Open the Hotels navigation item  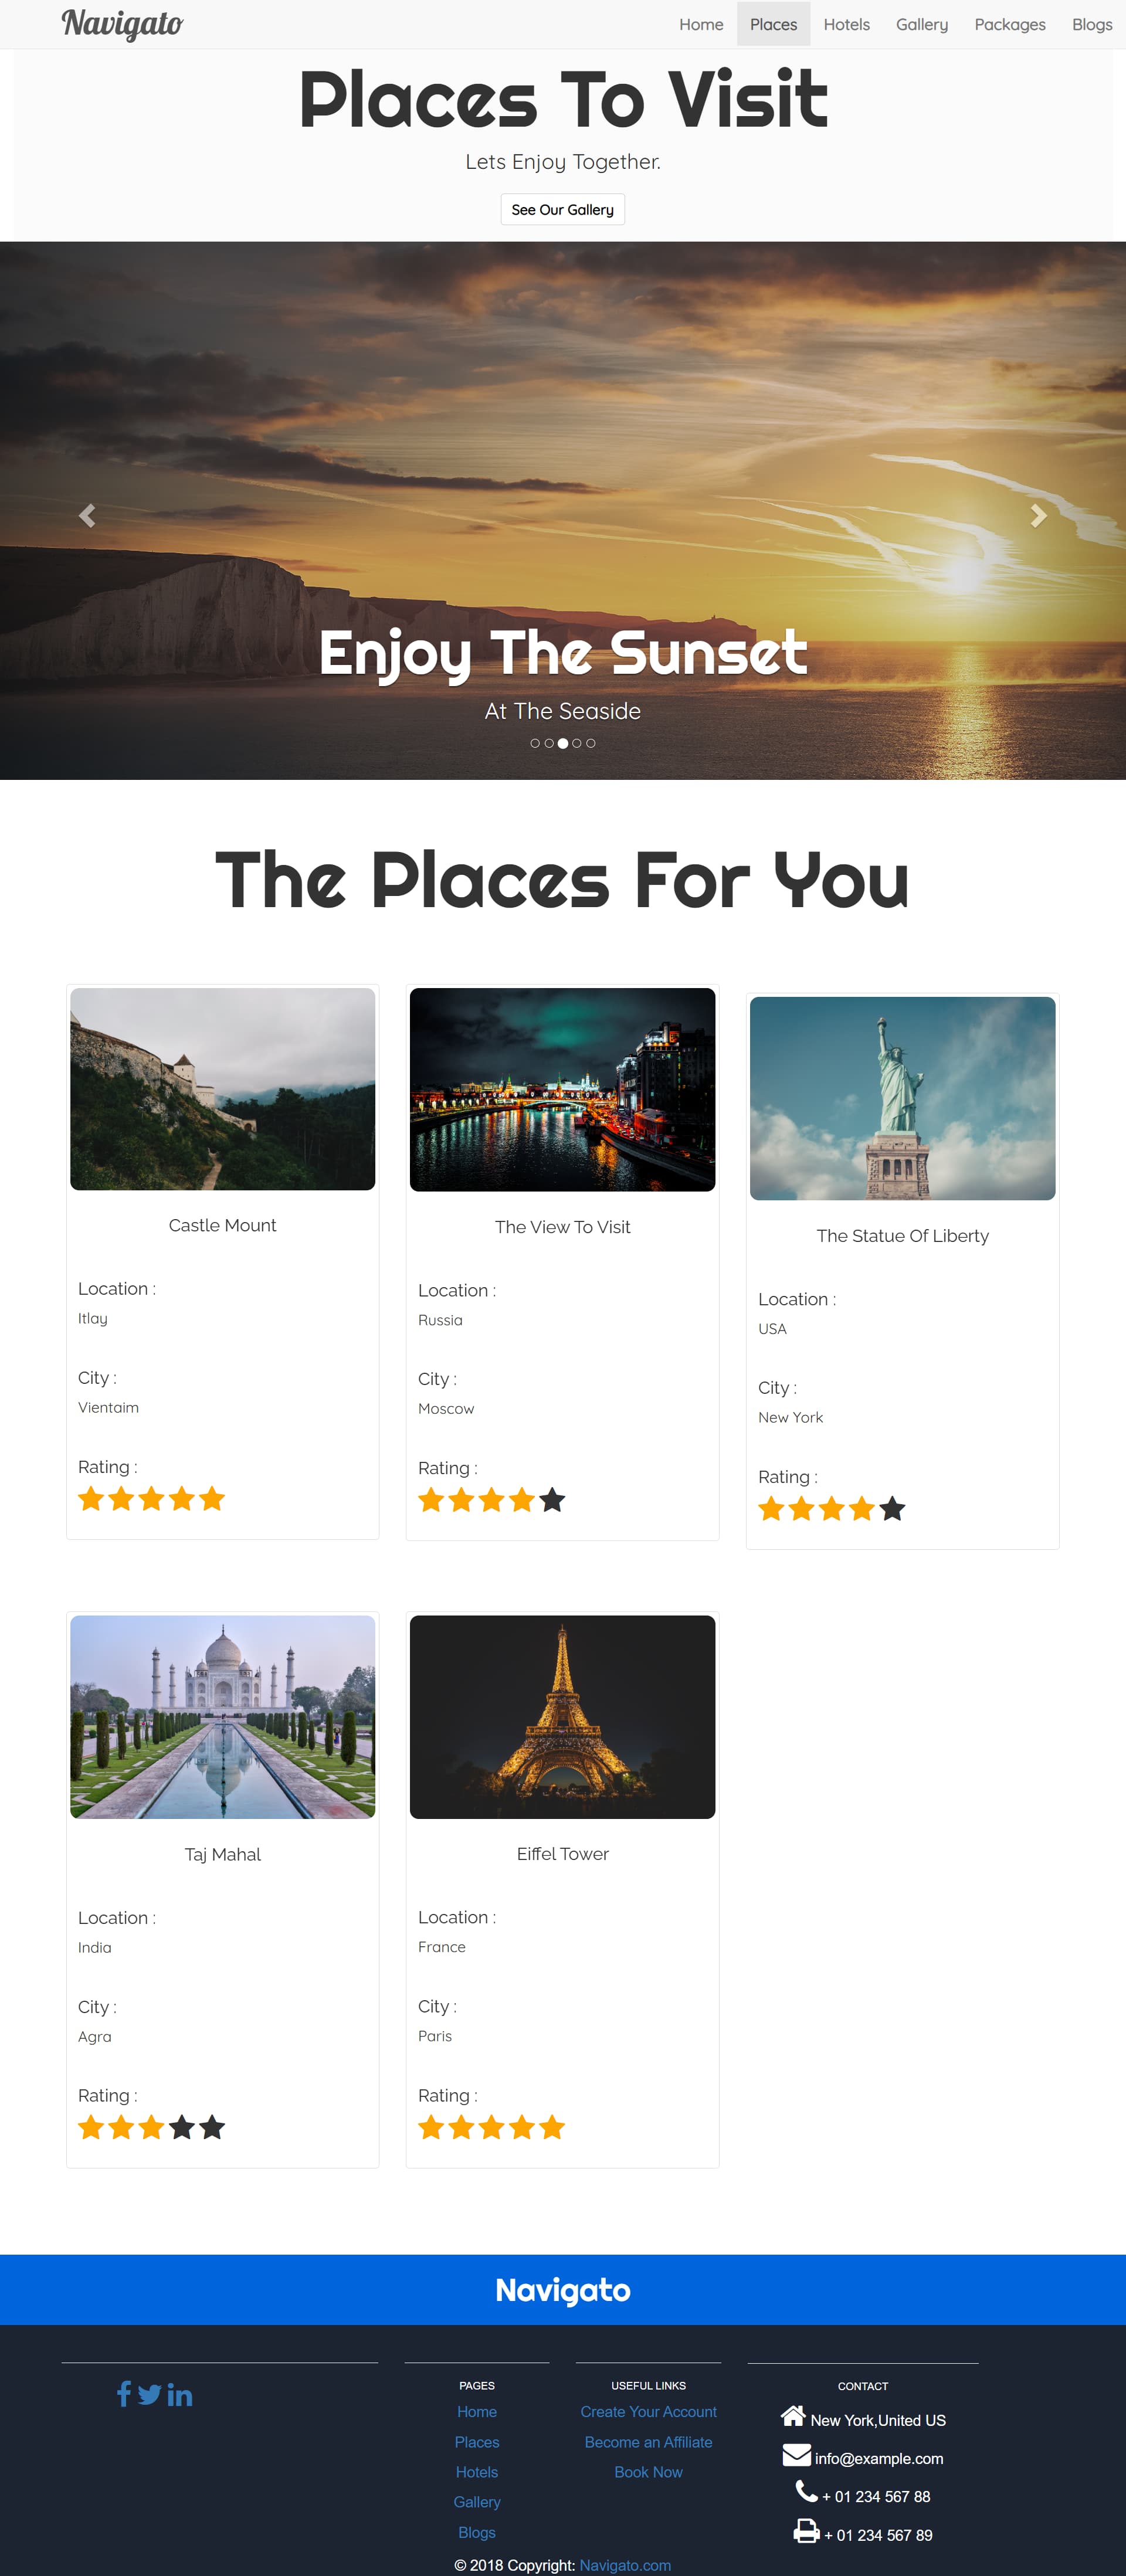click(x=846, y=24)
